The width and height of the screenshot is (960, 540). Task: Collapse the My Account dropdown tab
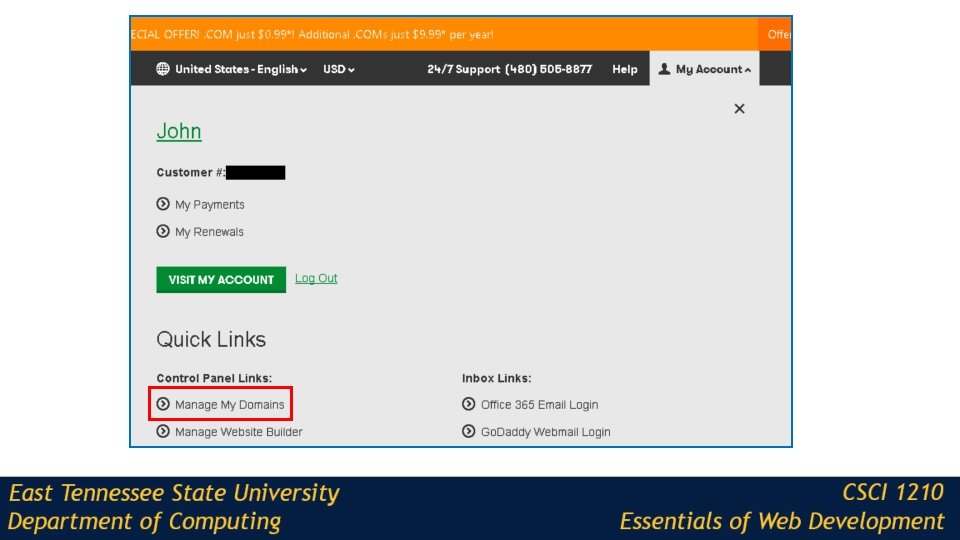pos(704,69)
